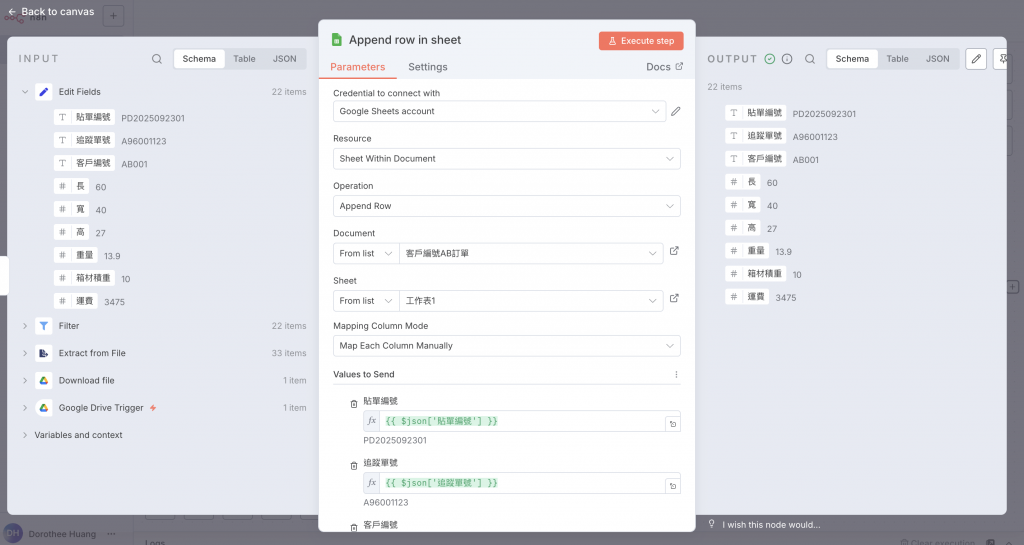This screenshot has width=1024, height=545.
Task: Open the Credential Google Sheets account dropdown
Action: [500, 112]
